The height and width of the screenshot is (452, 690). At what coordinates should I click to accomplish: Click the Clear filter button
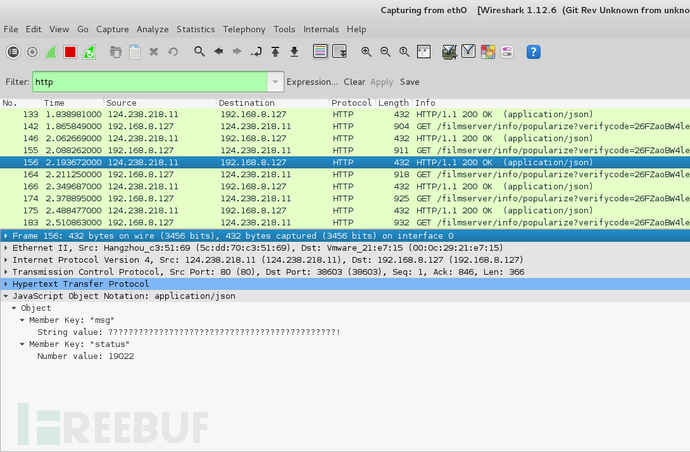pyautogui.click(x=354, y=82)
